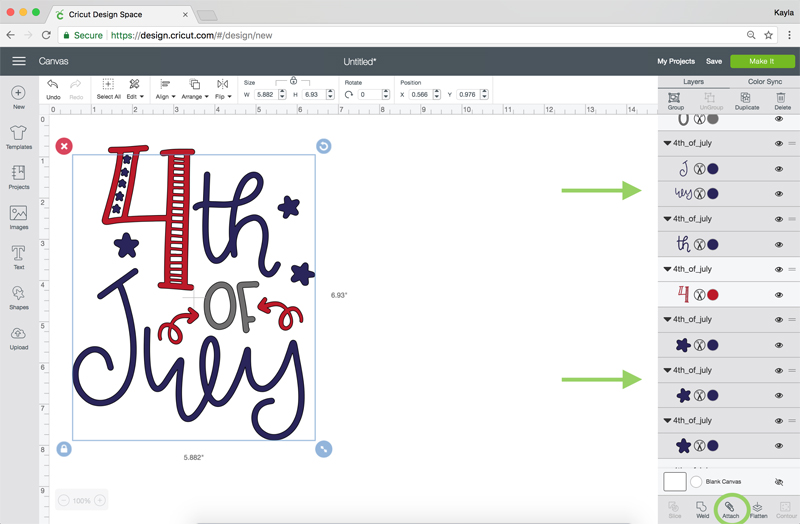Screen dimensions: 800x524
Task: Collapse the 4th_of_july group with number 4
Action: pos(667,269)
